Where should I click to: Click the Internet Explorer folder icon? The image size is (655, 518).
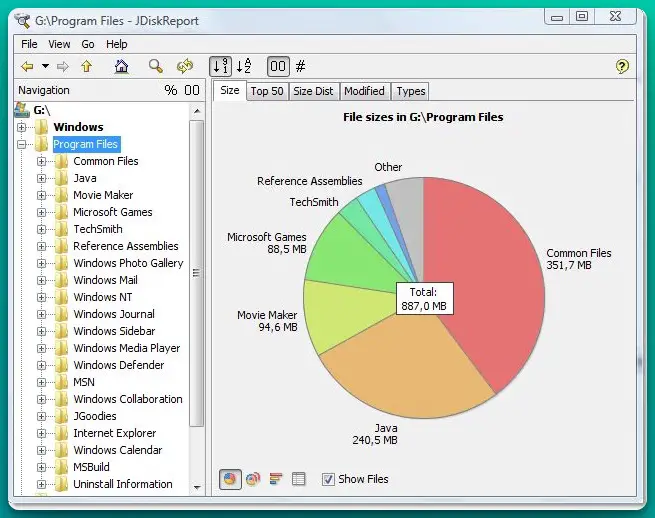[61, 433]
